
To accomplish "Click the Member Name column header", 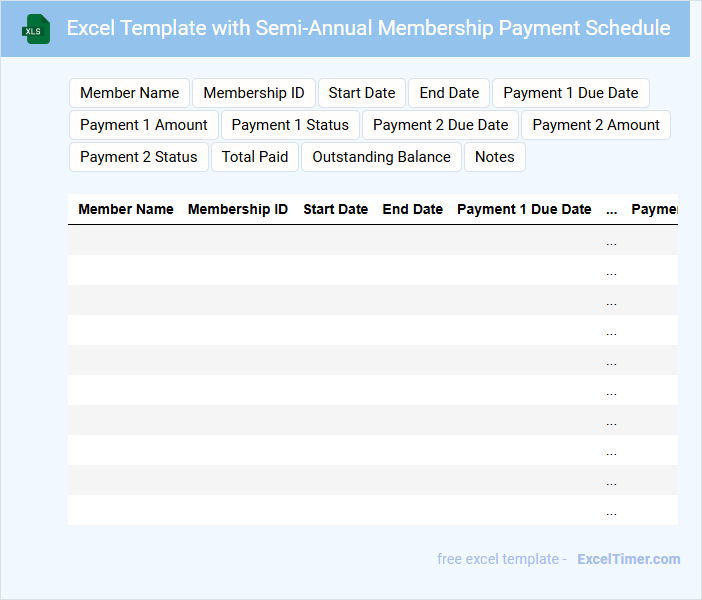I will 126,210.
